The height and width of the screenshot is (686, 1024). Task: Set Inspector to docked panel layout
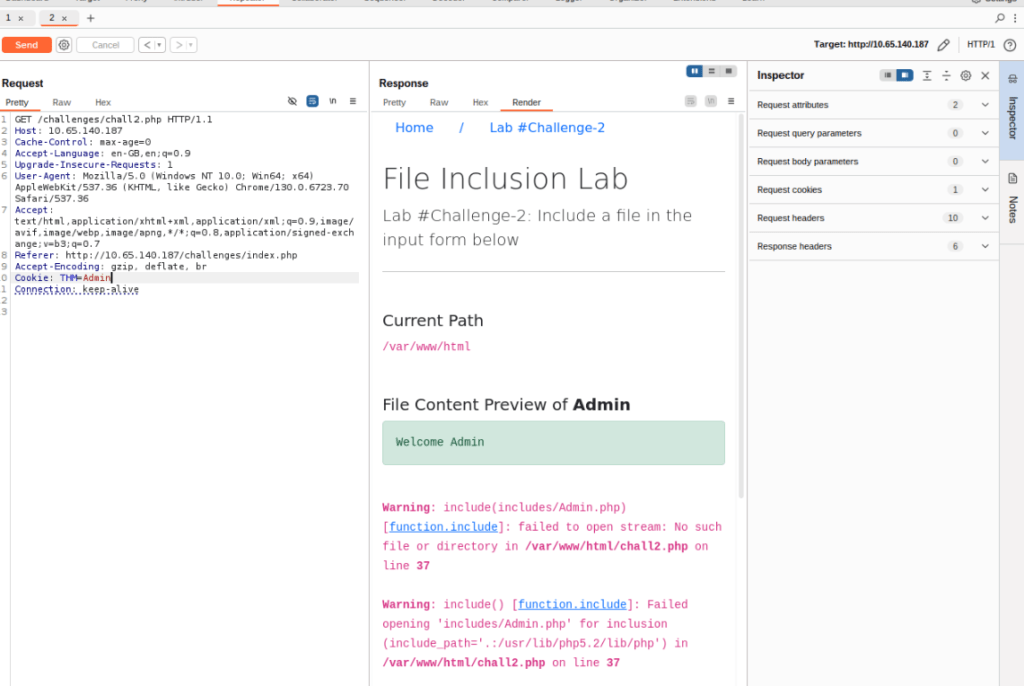tap(904, 75)
